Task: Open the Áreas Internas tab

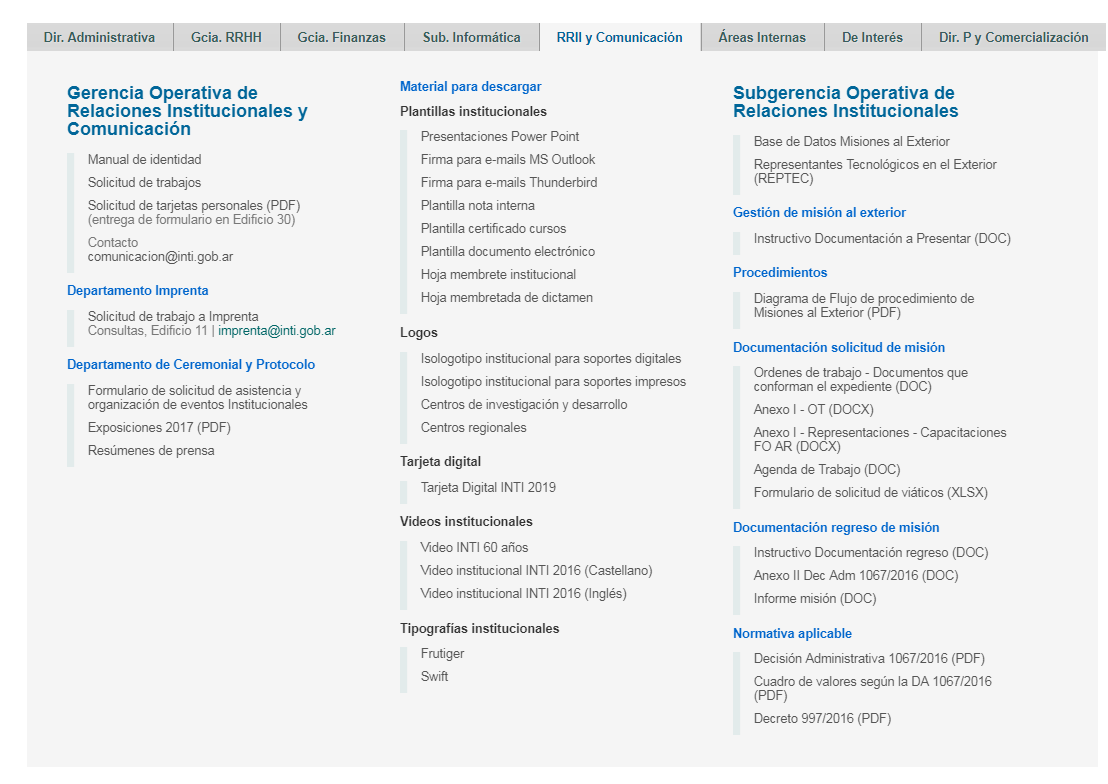Action: (761, 37)
